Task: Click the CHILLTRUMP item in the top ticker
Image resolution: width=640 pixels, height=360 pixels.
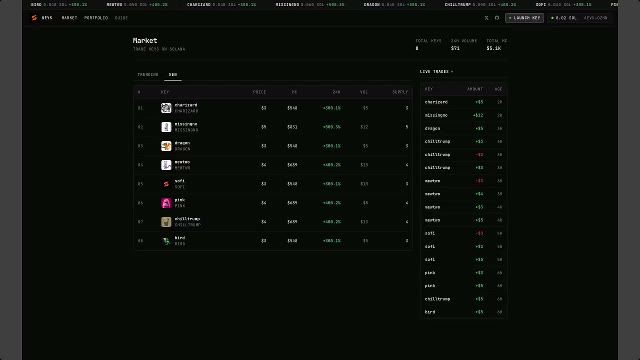Action: coord(480,4)
